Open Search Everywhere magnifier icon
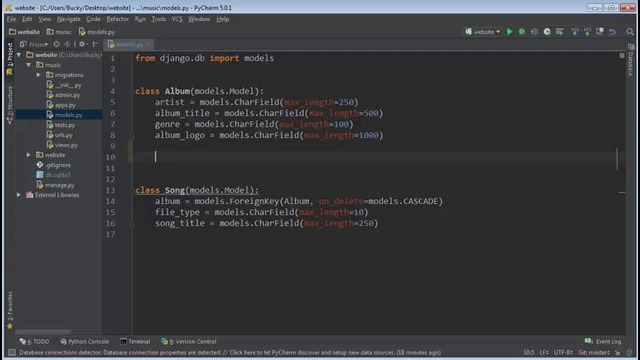The width and height of the screenshot is (640, 360). pyautogui.click(x=630, y=31)
